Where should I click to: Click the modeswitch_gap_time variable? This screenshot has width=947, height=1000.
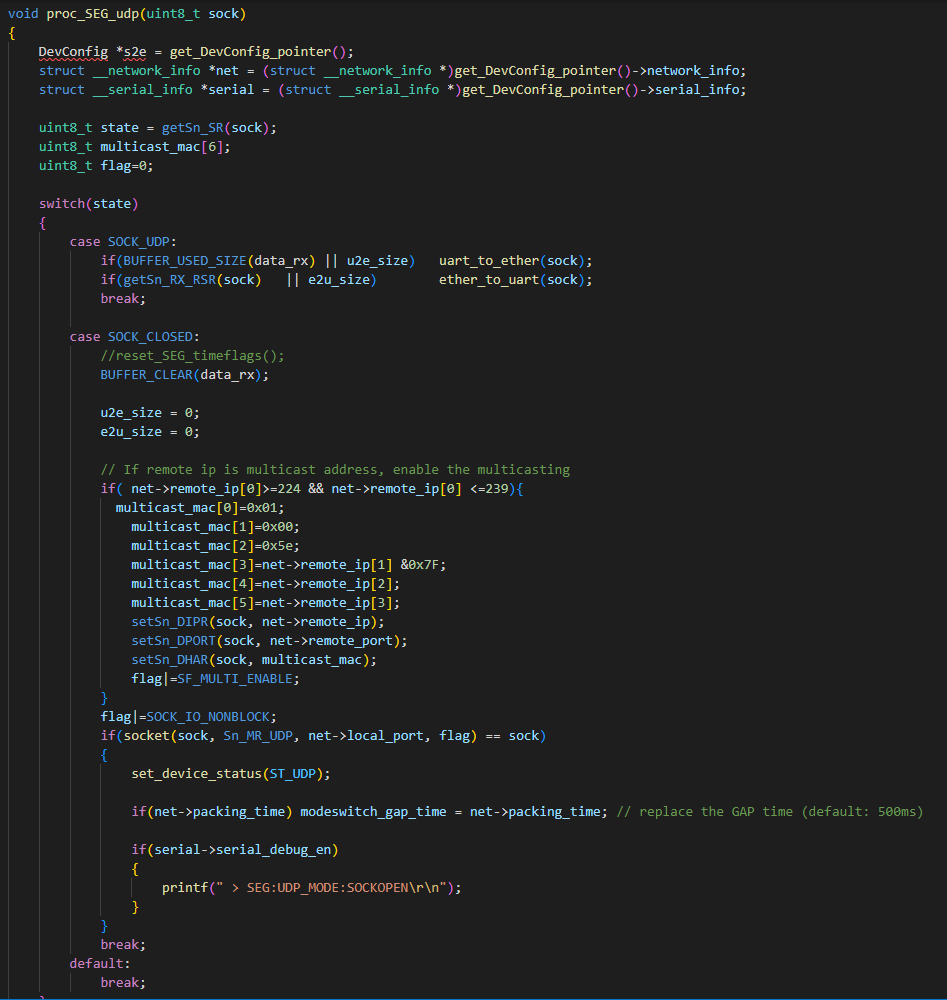(373, 812)
